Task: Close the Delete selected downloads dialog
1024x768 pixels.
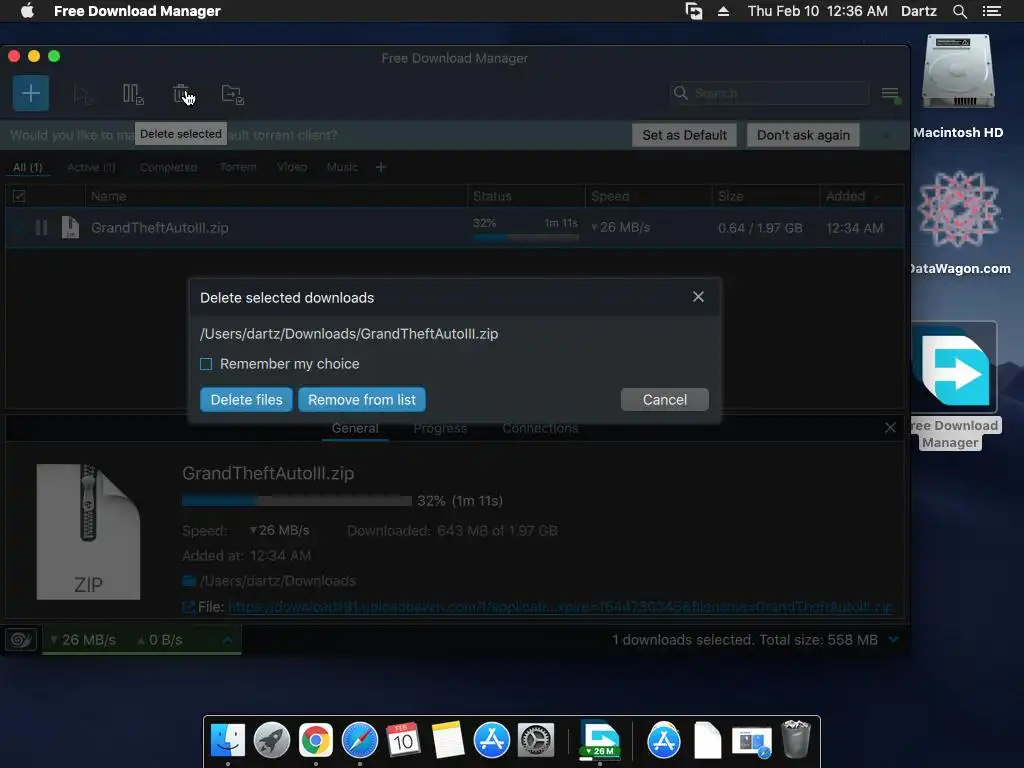Action: tap(698, 297)
